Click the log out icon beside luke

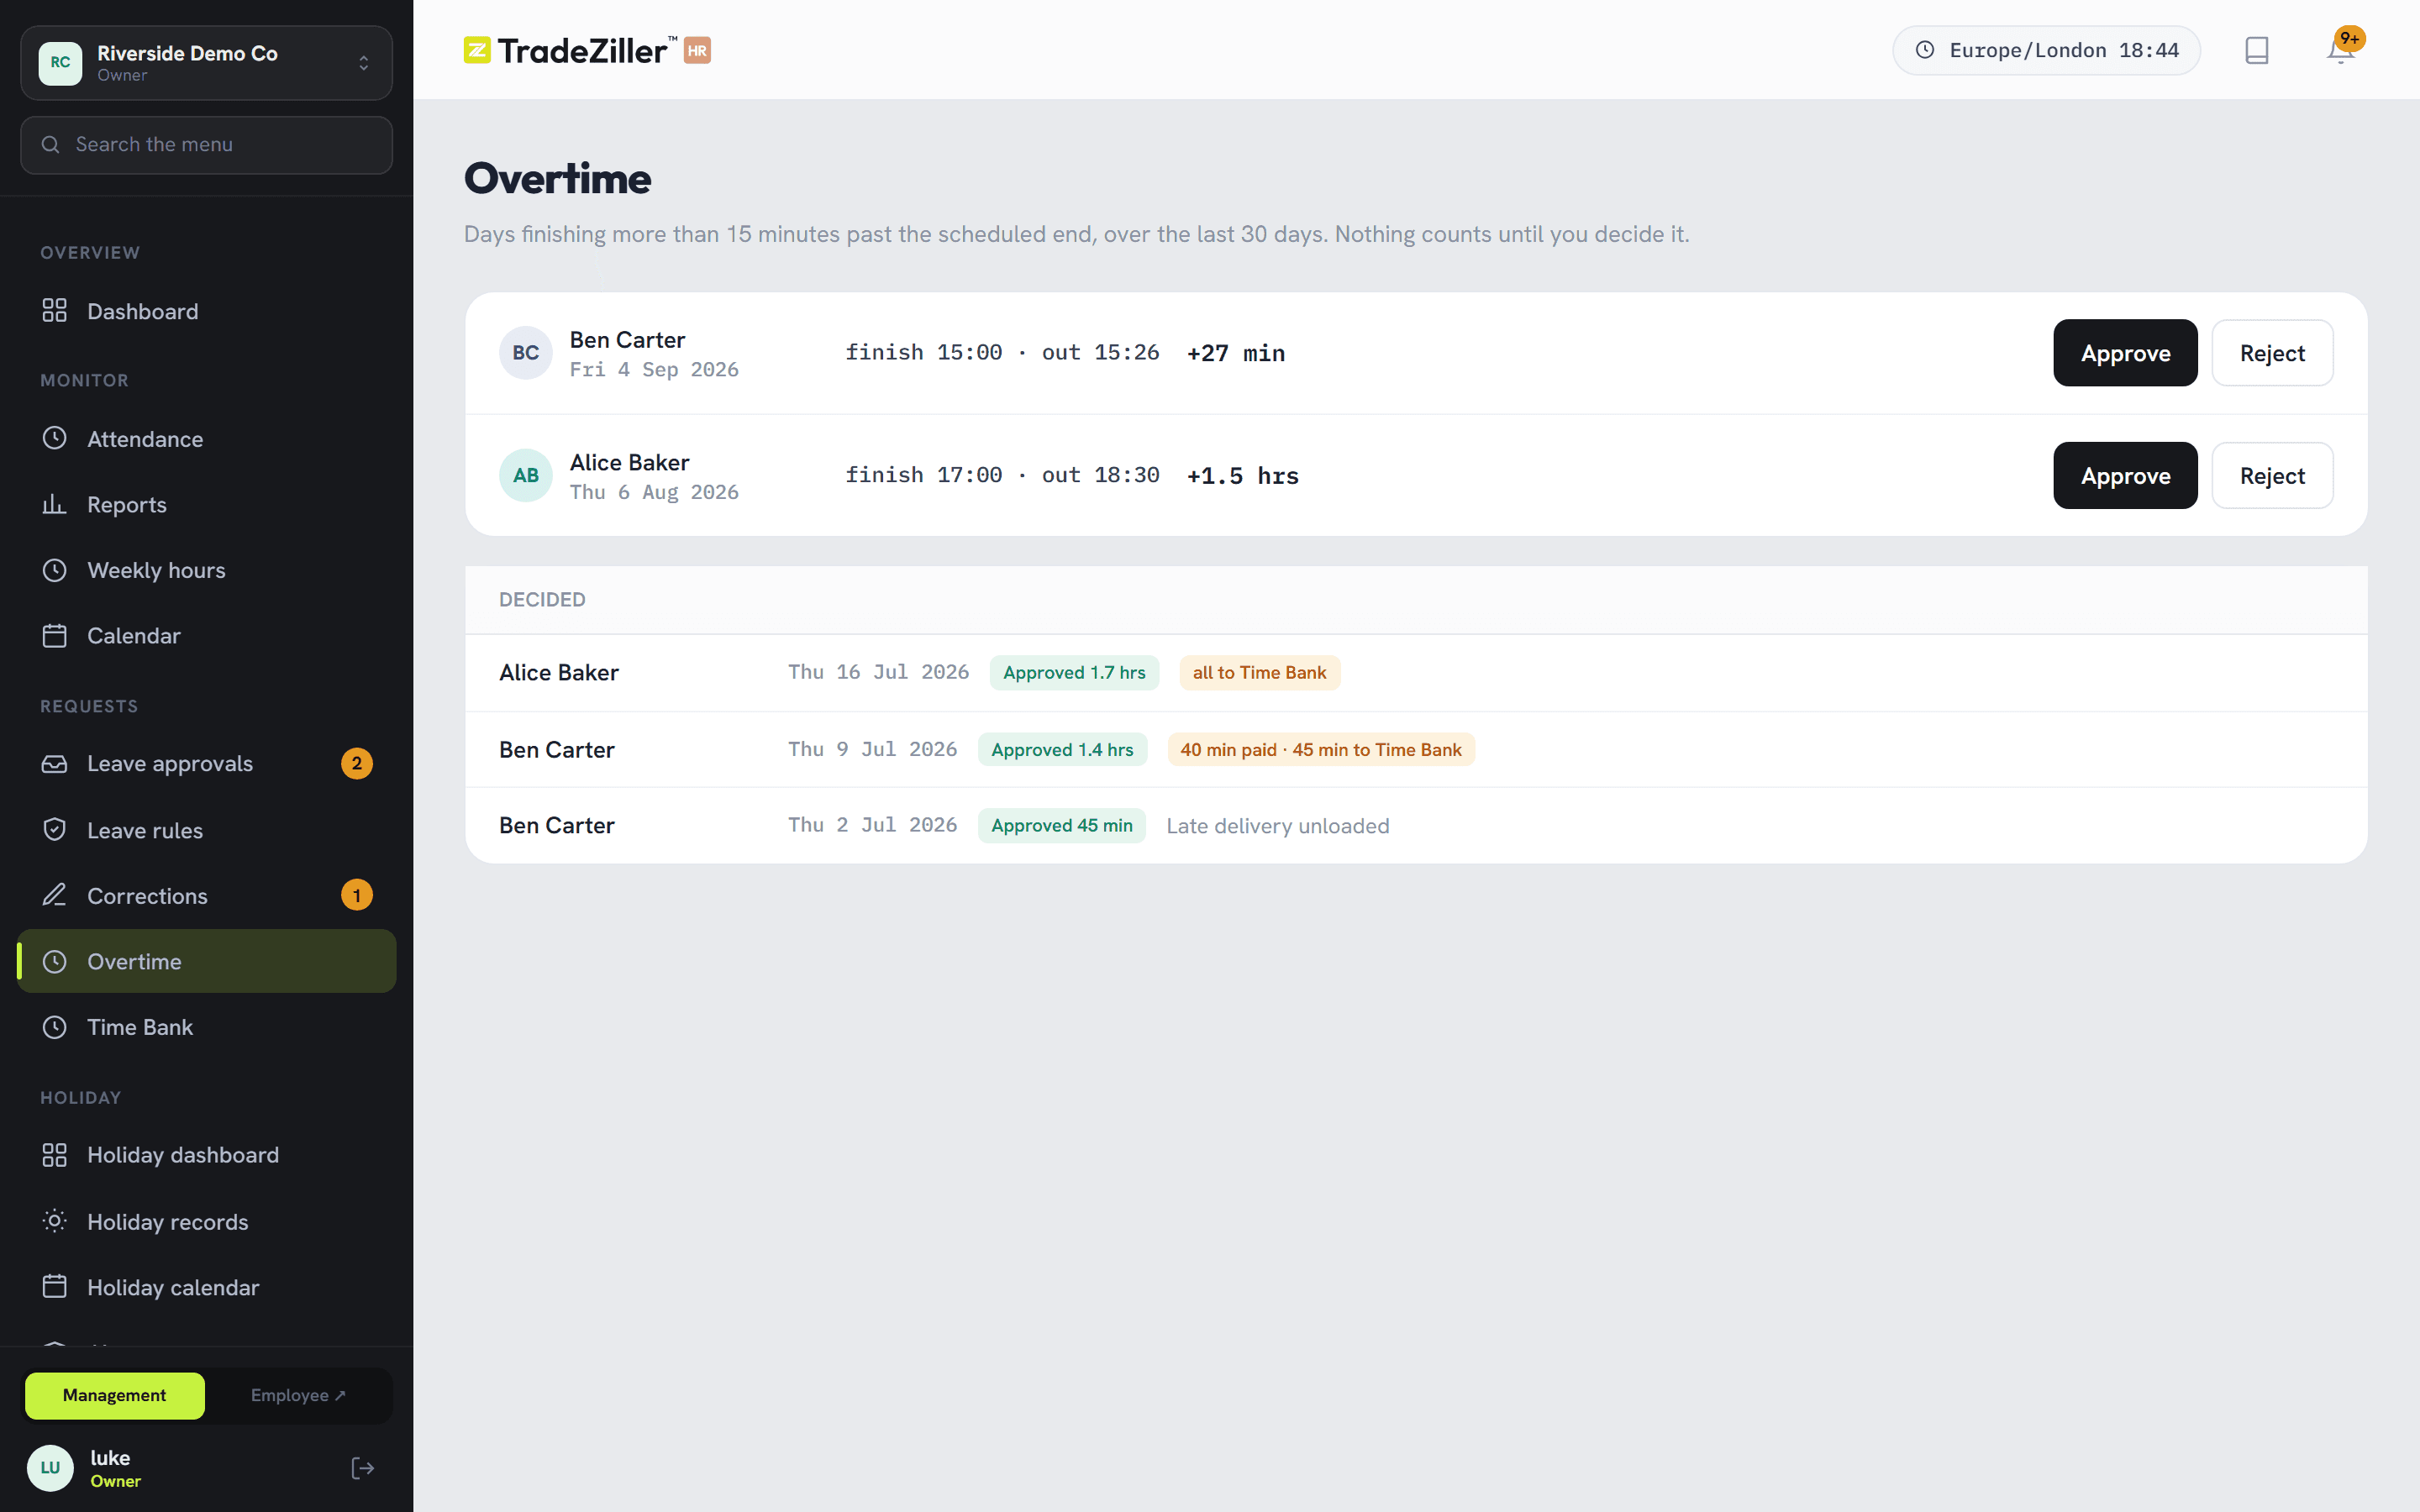click(x=363, y=1468)
